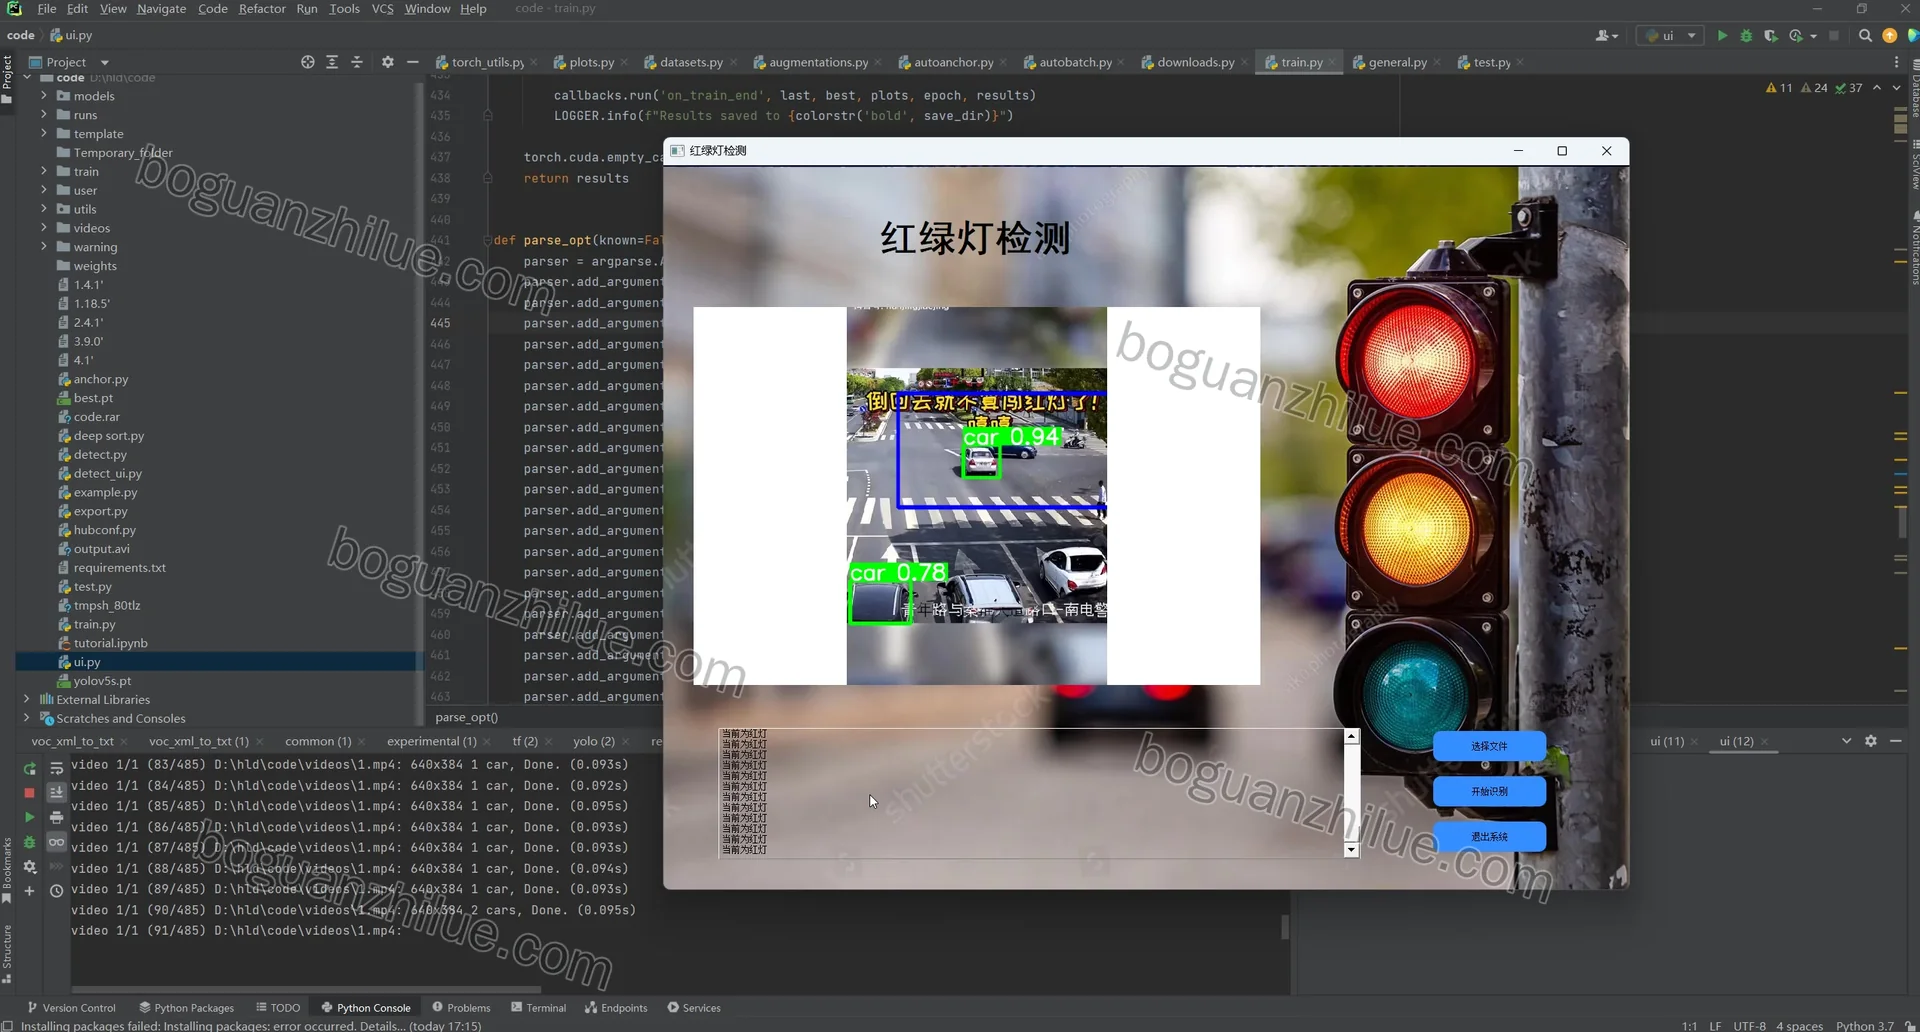Switch to the general.py editor tab

[1397, 62]
